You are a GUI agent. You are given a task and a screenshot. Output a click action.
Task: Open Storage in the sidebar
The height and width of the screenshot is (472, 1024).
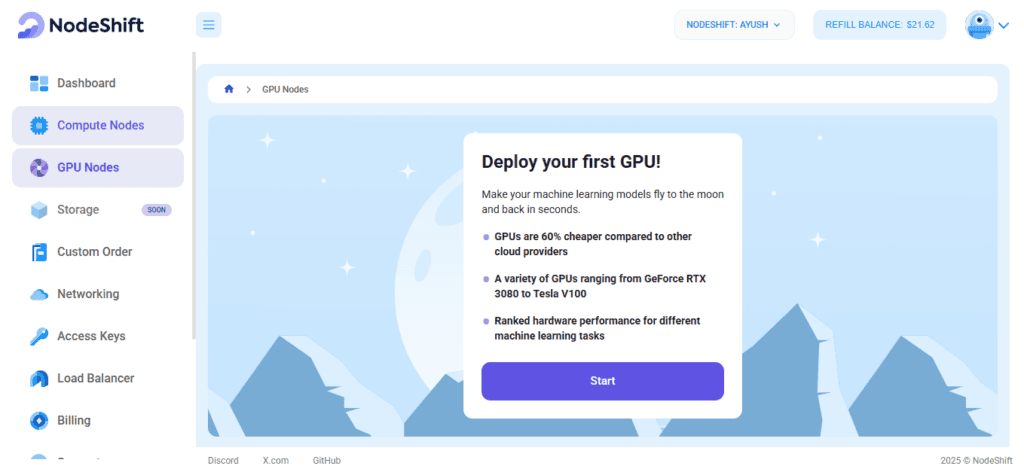click(x=98, y=210)
